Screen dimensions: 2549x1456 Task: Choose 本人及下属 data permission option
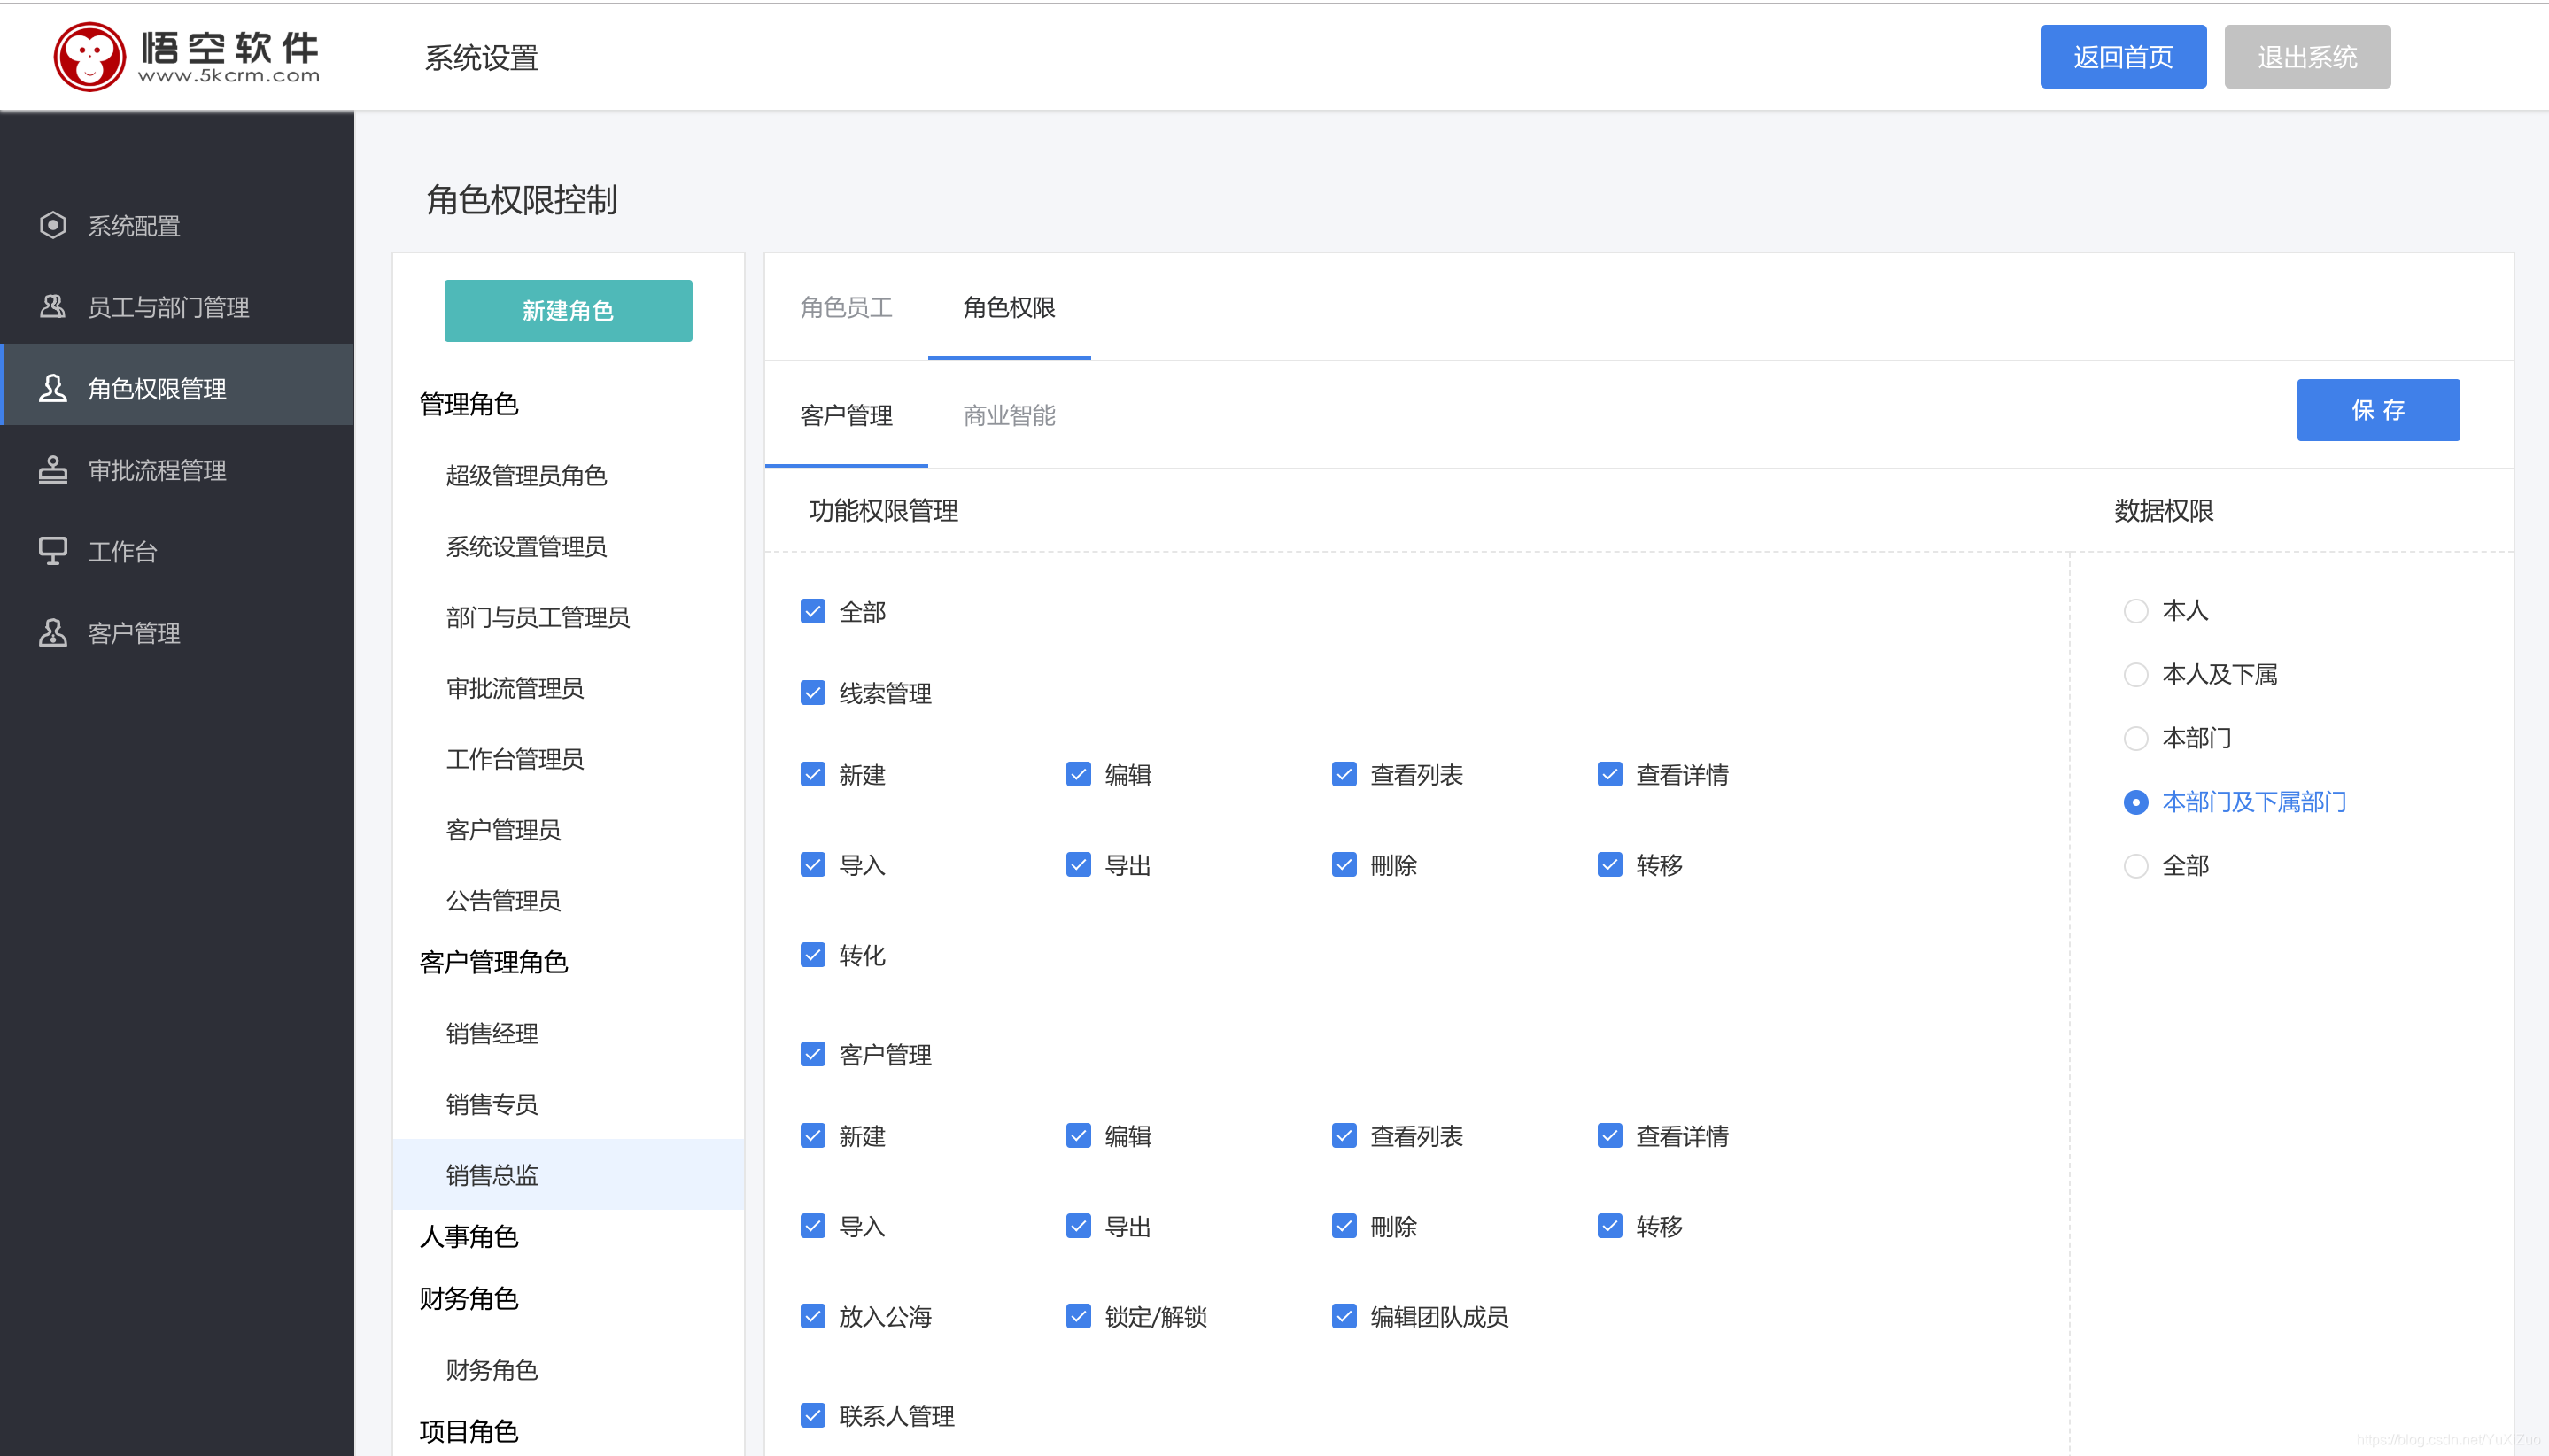click(x=2137, y=674)
